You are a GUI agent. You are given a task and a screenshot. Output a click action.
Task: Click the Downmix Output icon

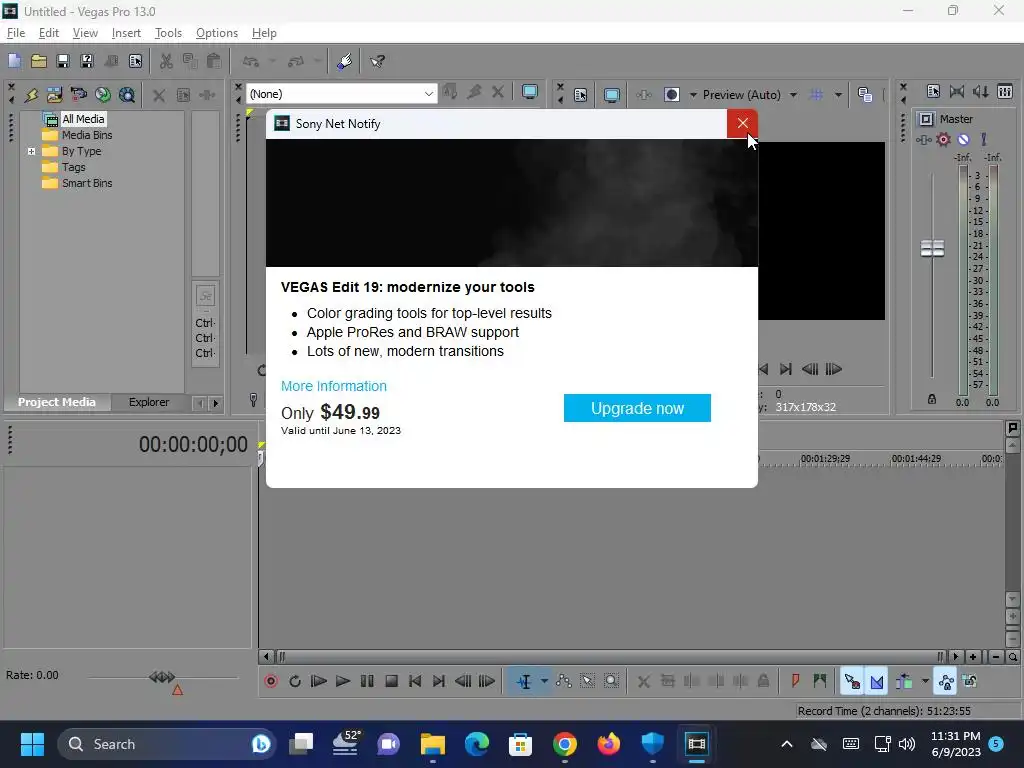pyautogui.click(x=957, y=91)
